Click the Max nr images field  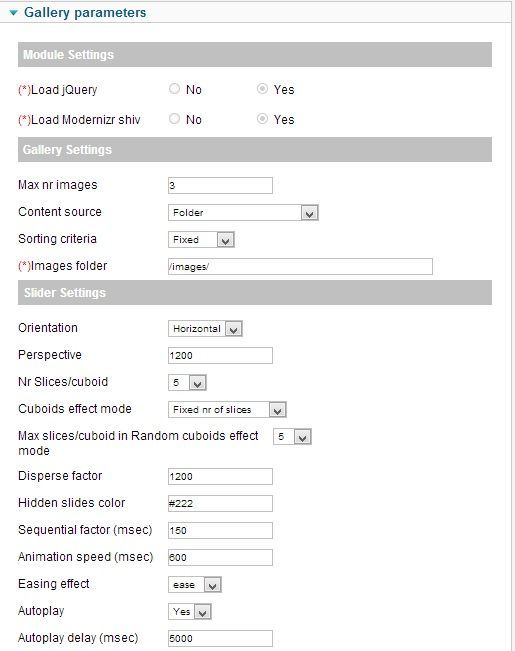pos(220,185)
